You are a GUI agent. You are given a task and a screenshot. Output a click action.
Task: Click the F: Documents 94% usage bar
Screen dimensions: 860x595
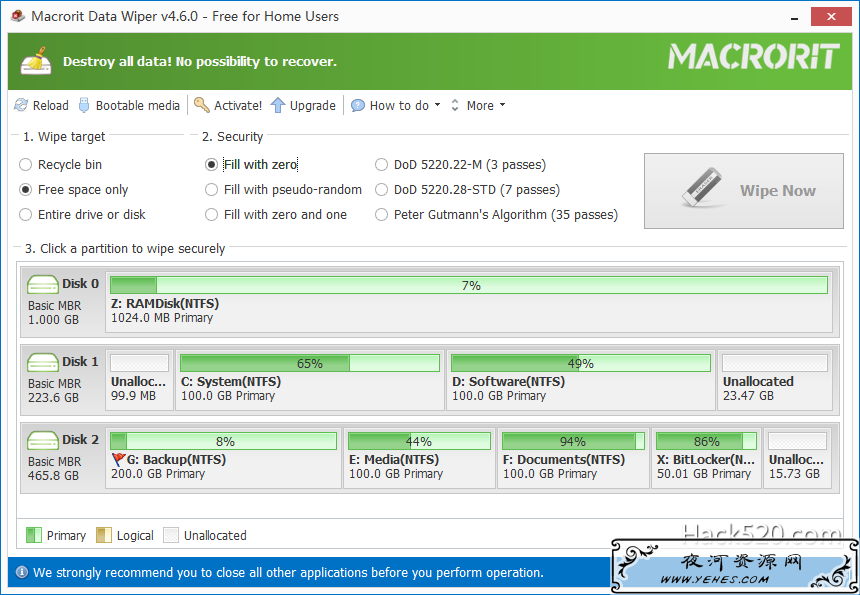click(x=574, y=441)
